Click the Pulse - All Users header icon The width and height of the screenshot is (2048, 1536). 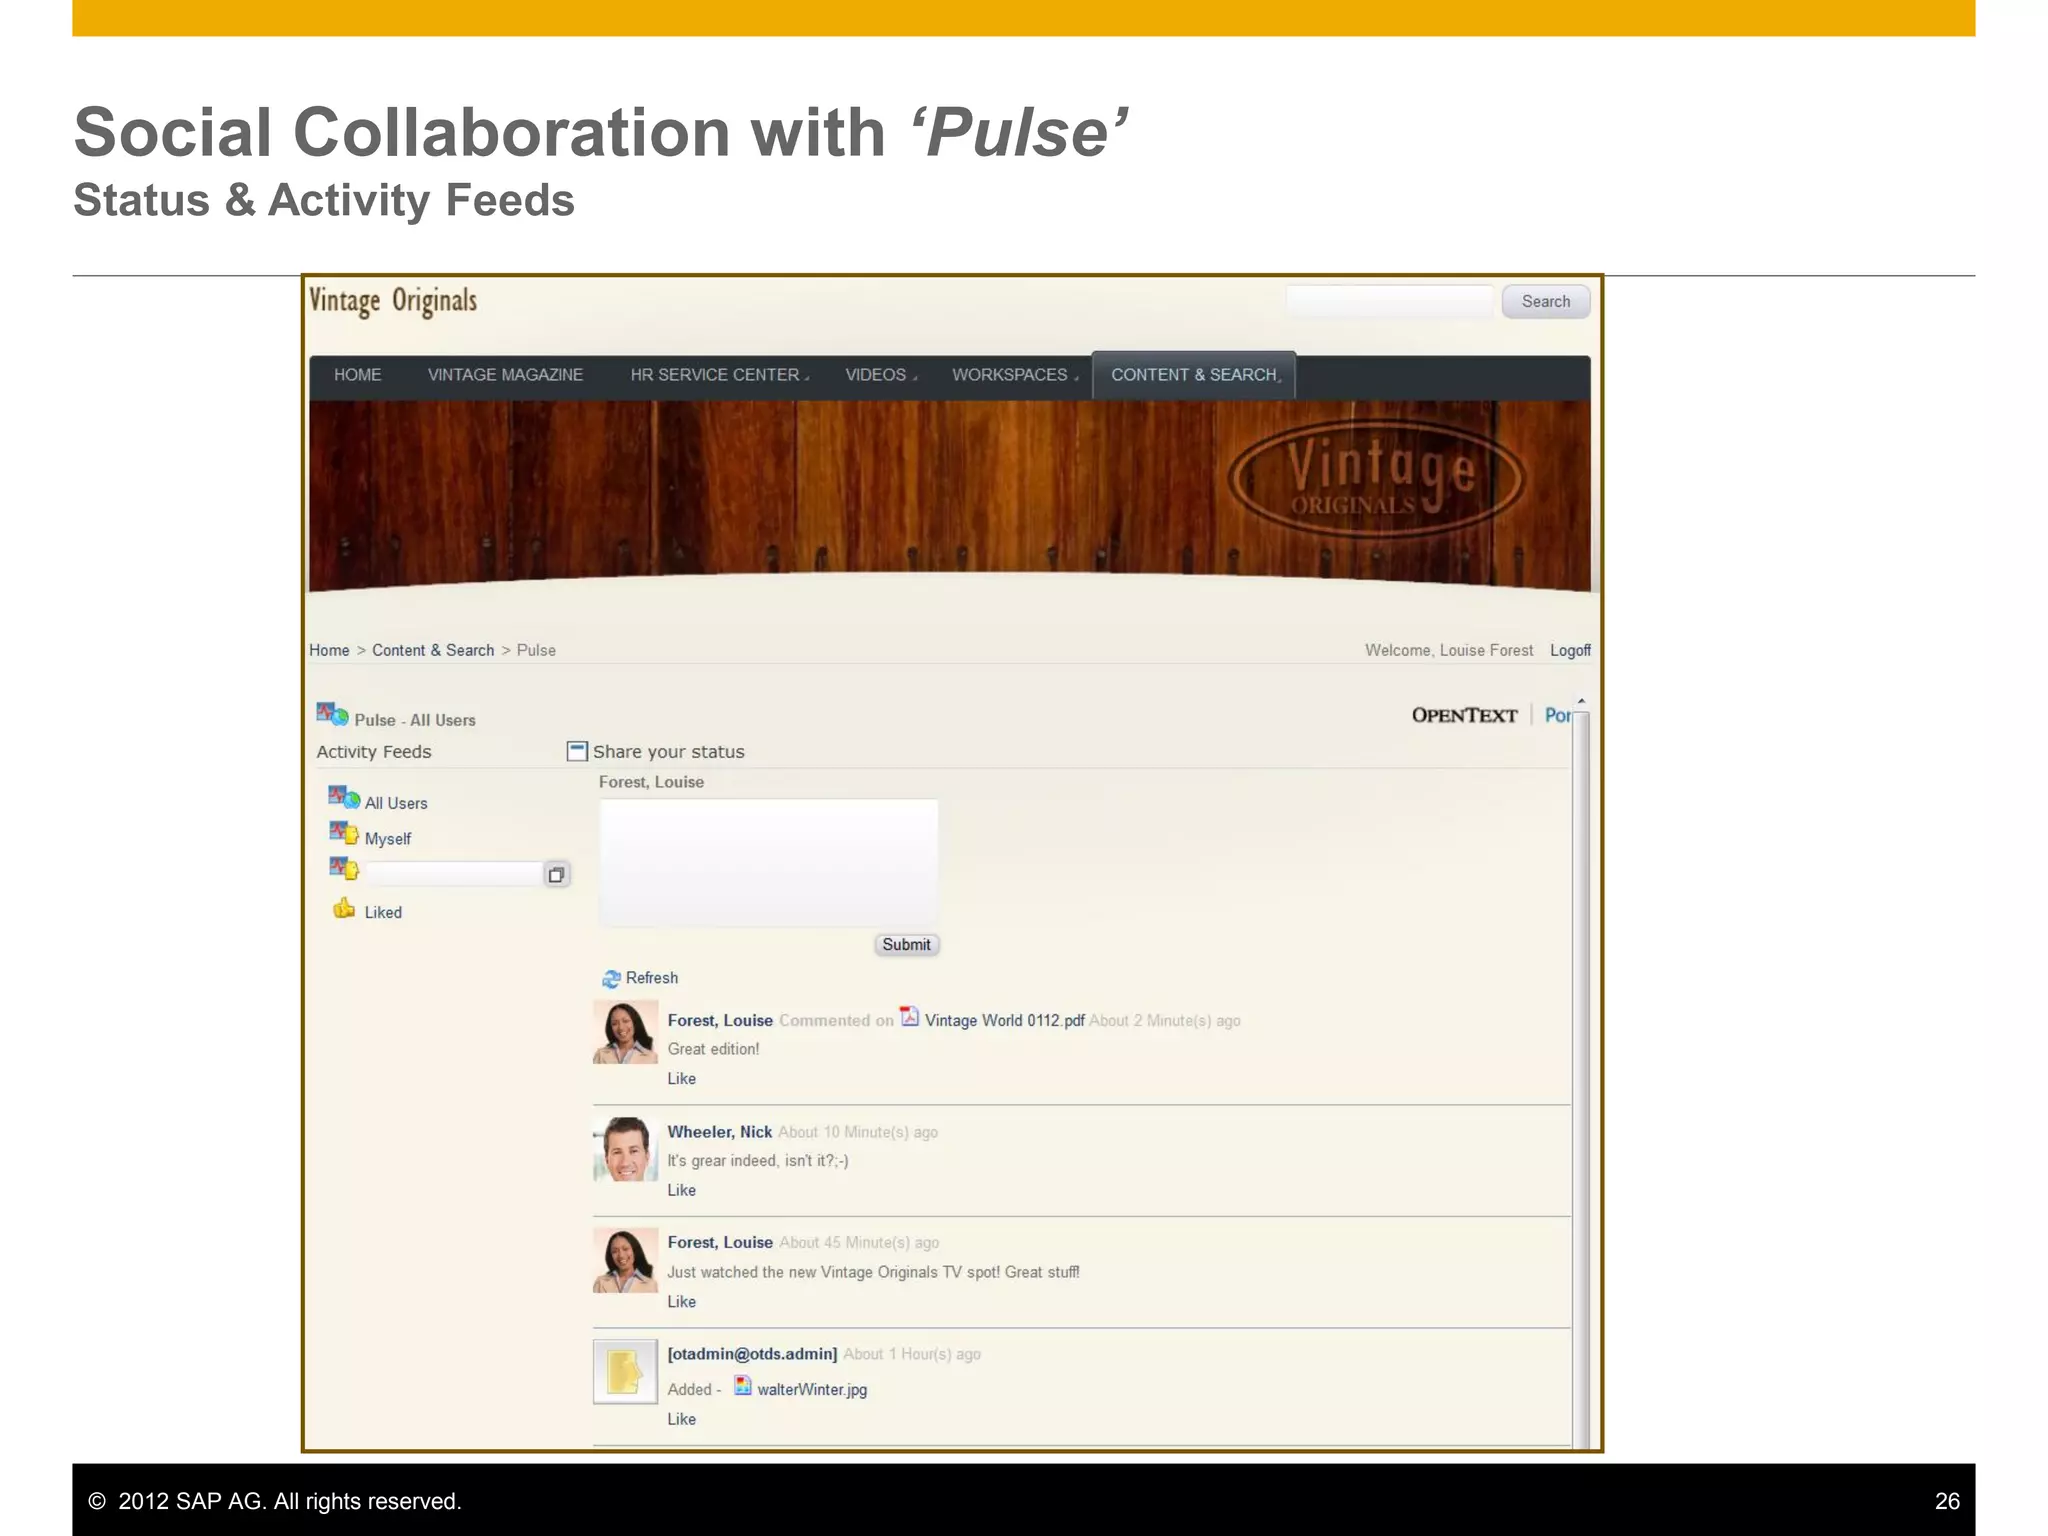[x=332, y=714]
